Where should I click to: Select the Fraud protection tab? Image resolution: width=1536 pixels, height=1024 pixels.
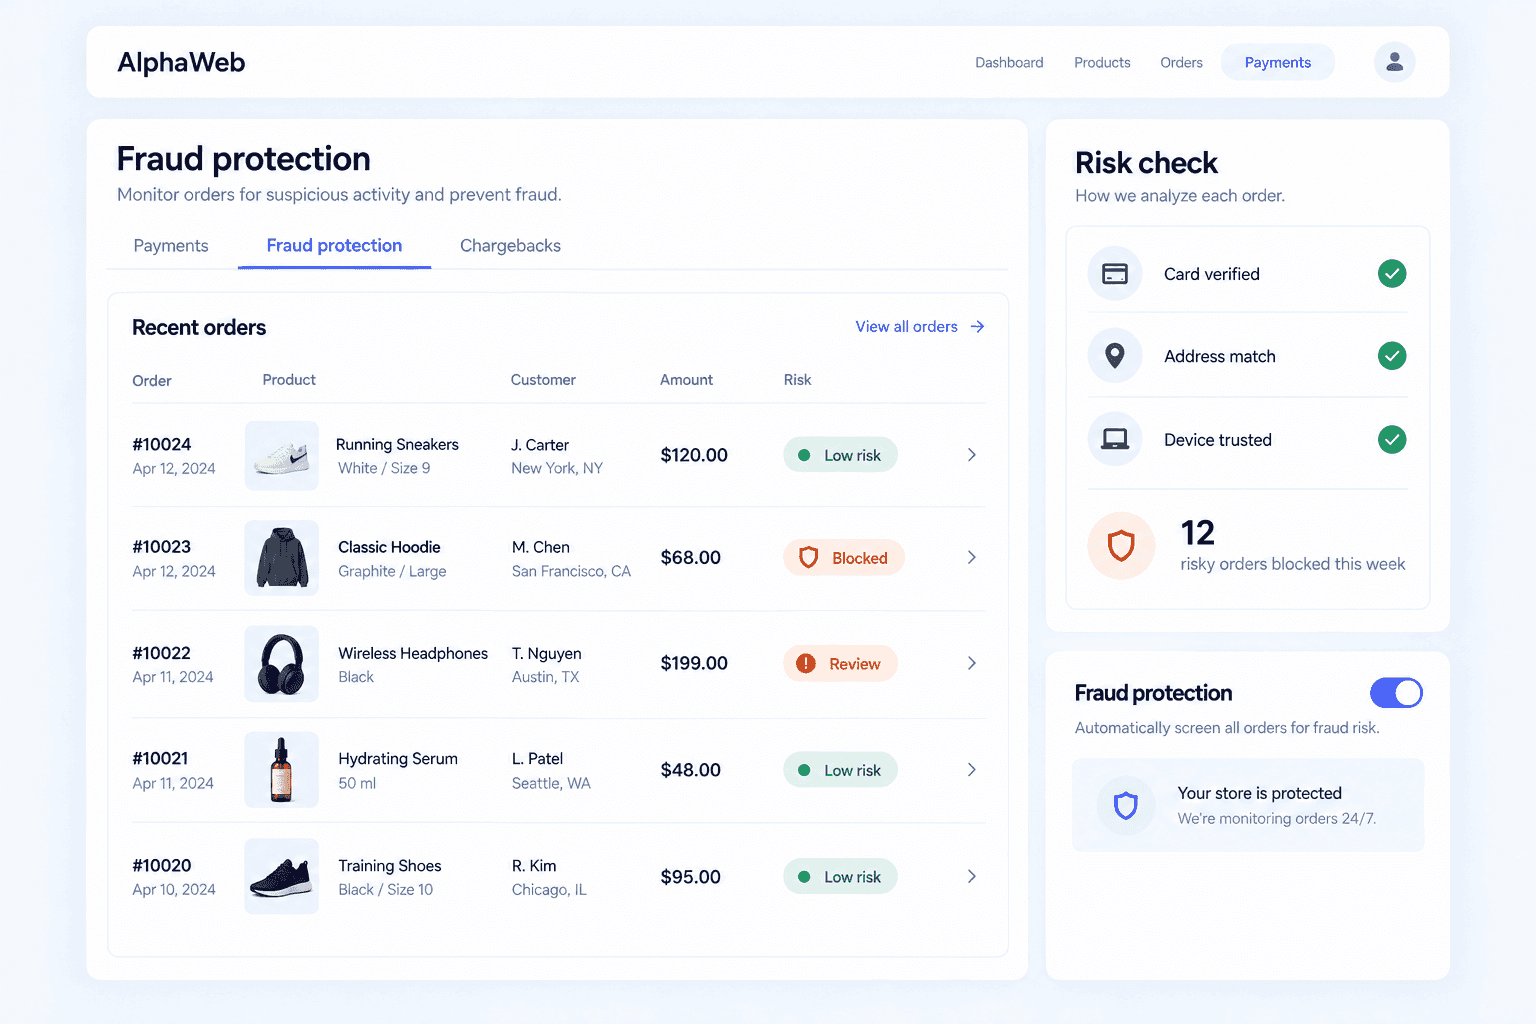coord(334,246)
